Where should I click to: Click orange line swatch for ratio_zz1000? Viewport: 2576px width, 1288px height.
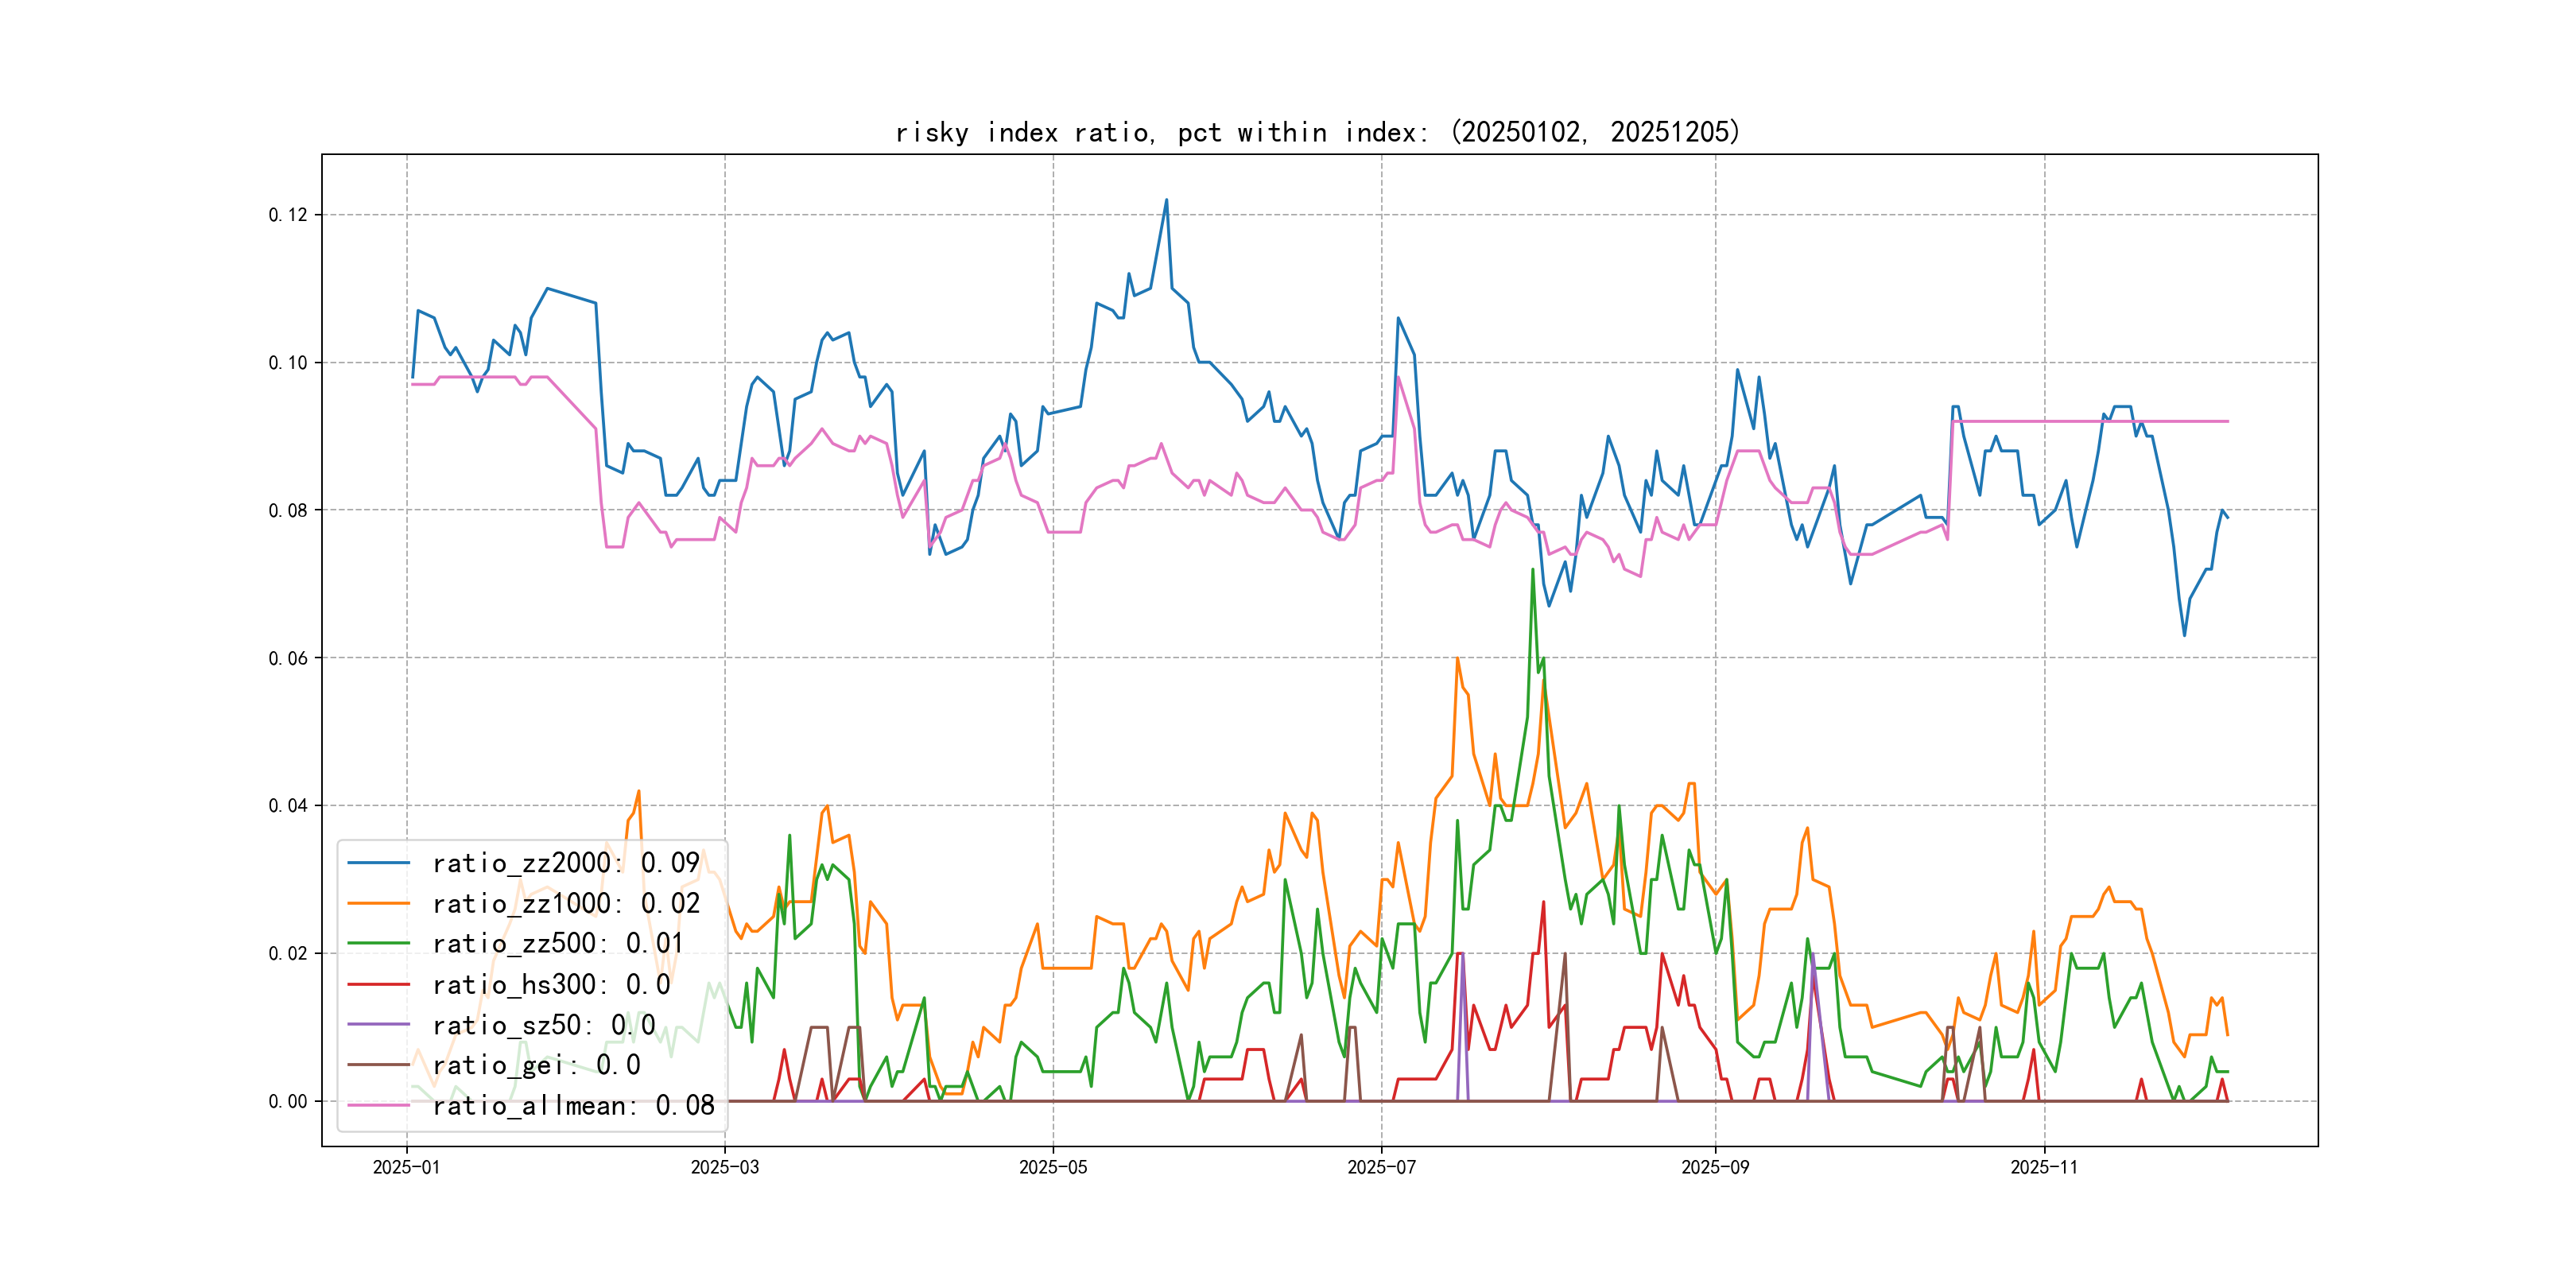378,904
